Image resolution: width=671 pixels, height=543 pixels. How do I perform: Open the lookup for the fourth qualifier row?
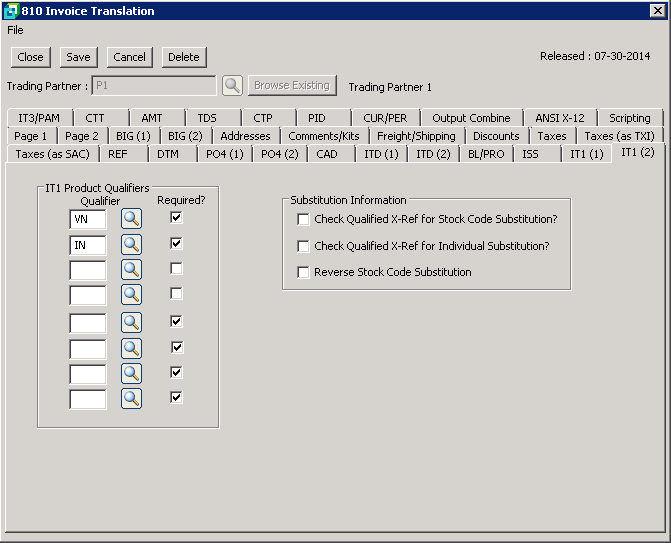point(132,295)
